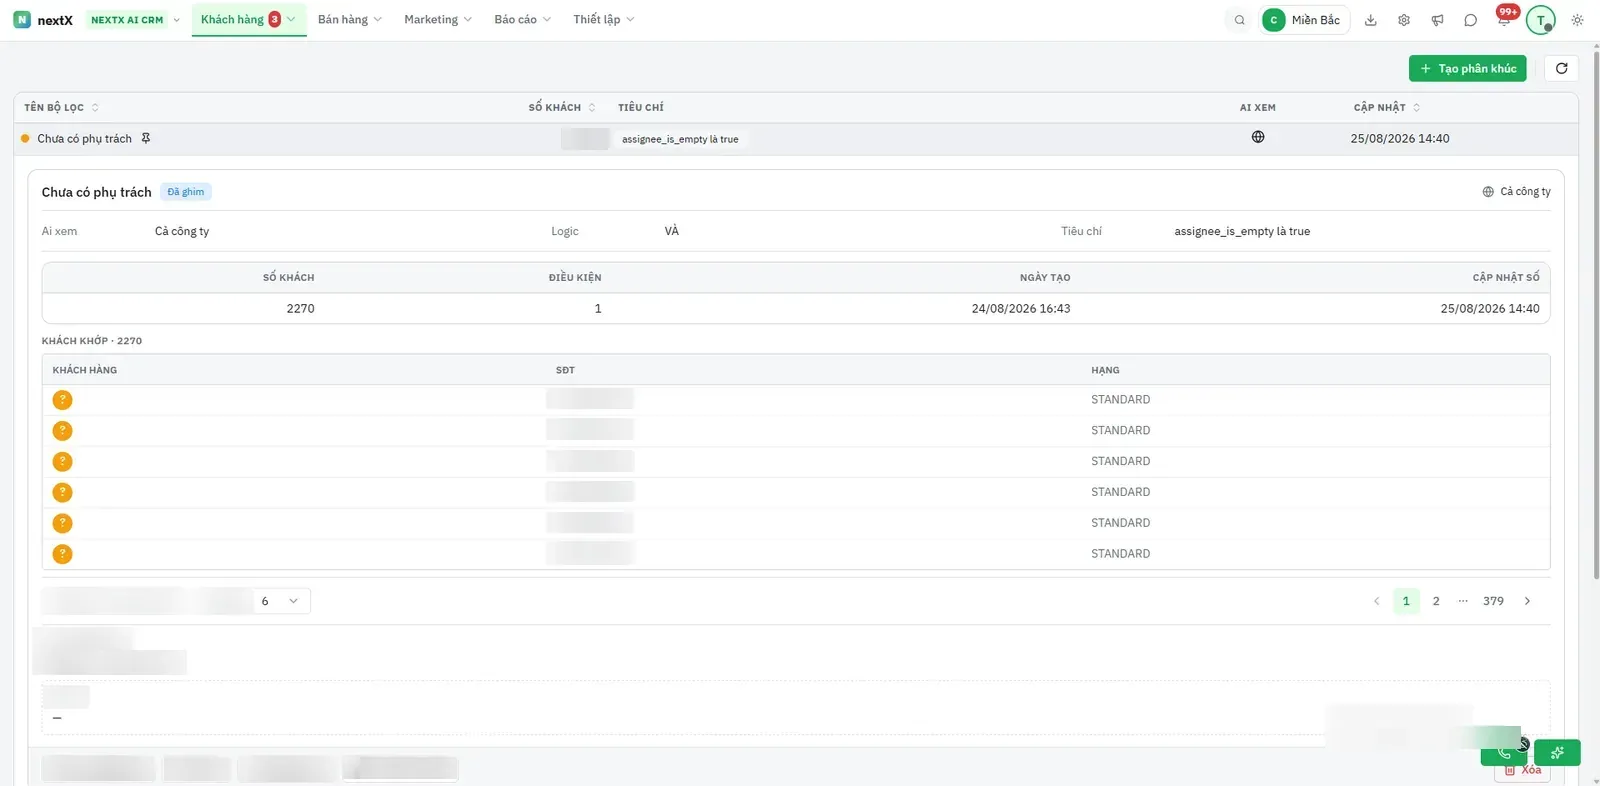Click the Cả công ty visibility label with globe

pos(1516,192)
